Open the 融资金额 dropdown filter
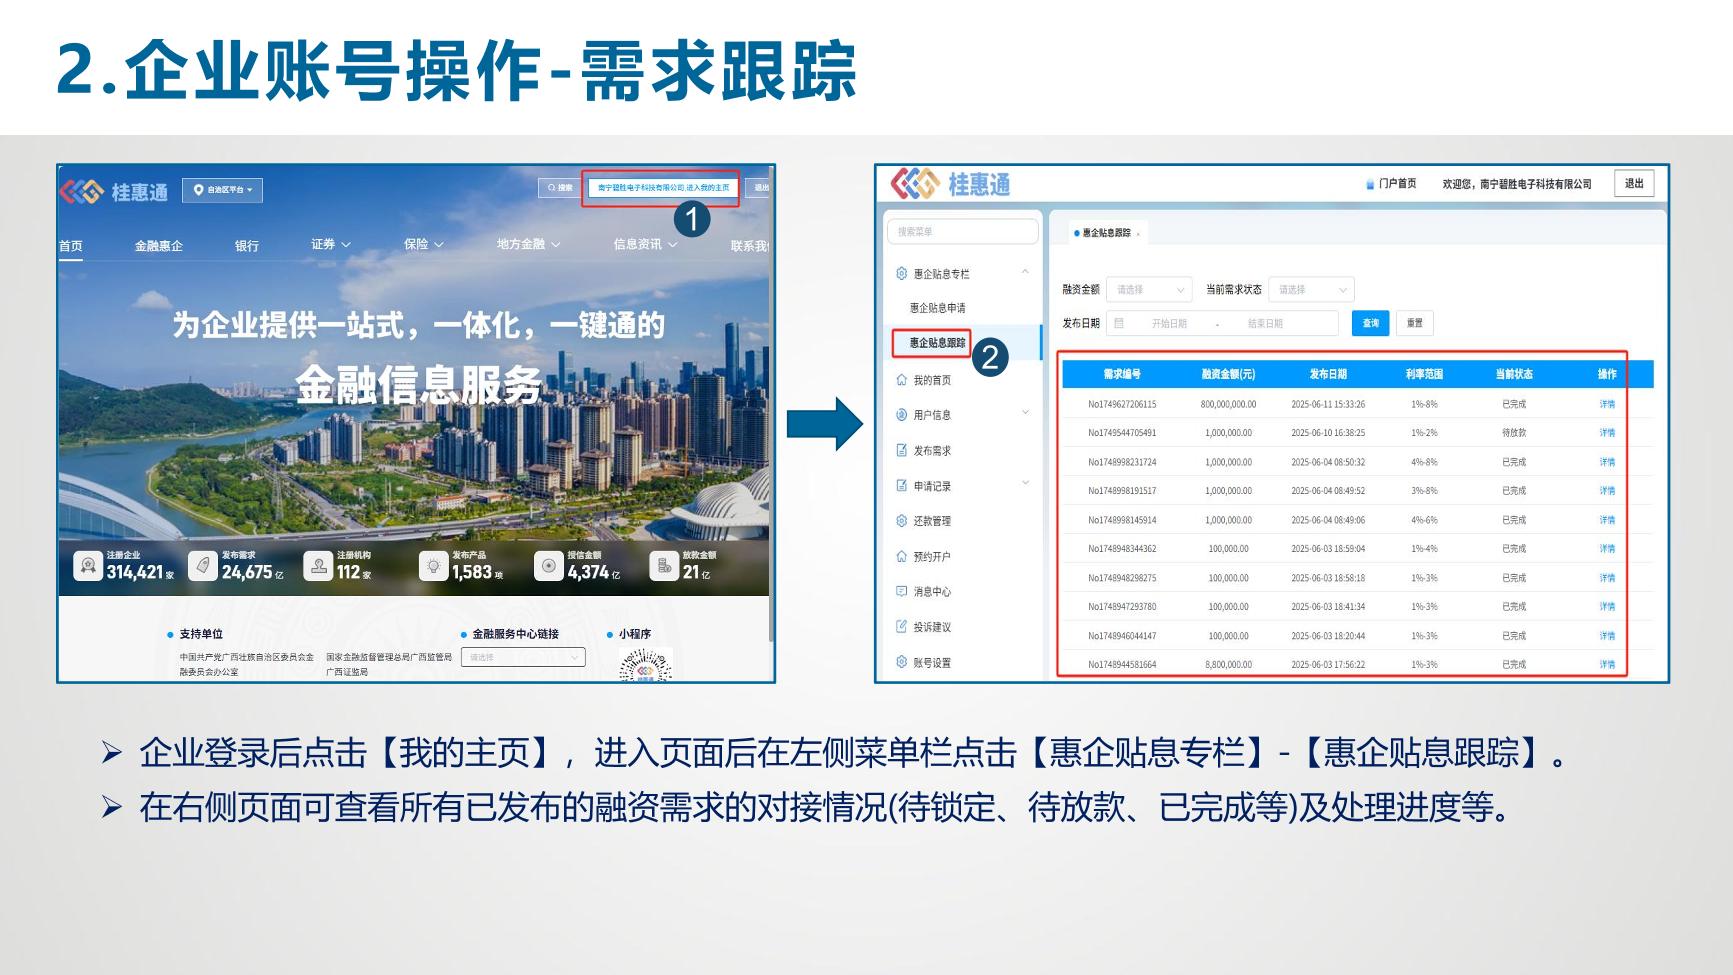Viewport: 1733px width, 975px height. coord(1148,289)
